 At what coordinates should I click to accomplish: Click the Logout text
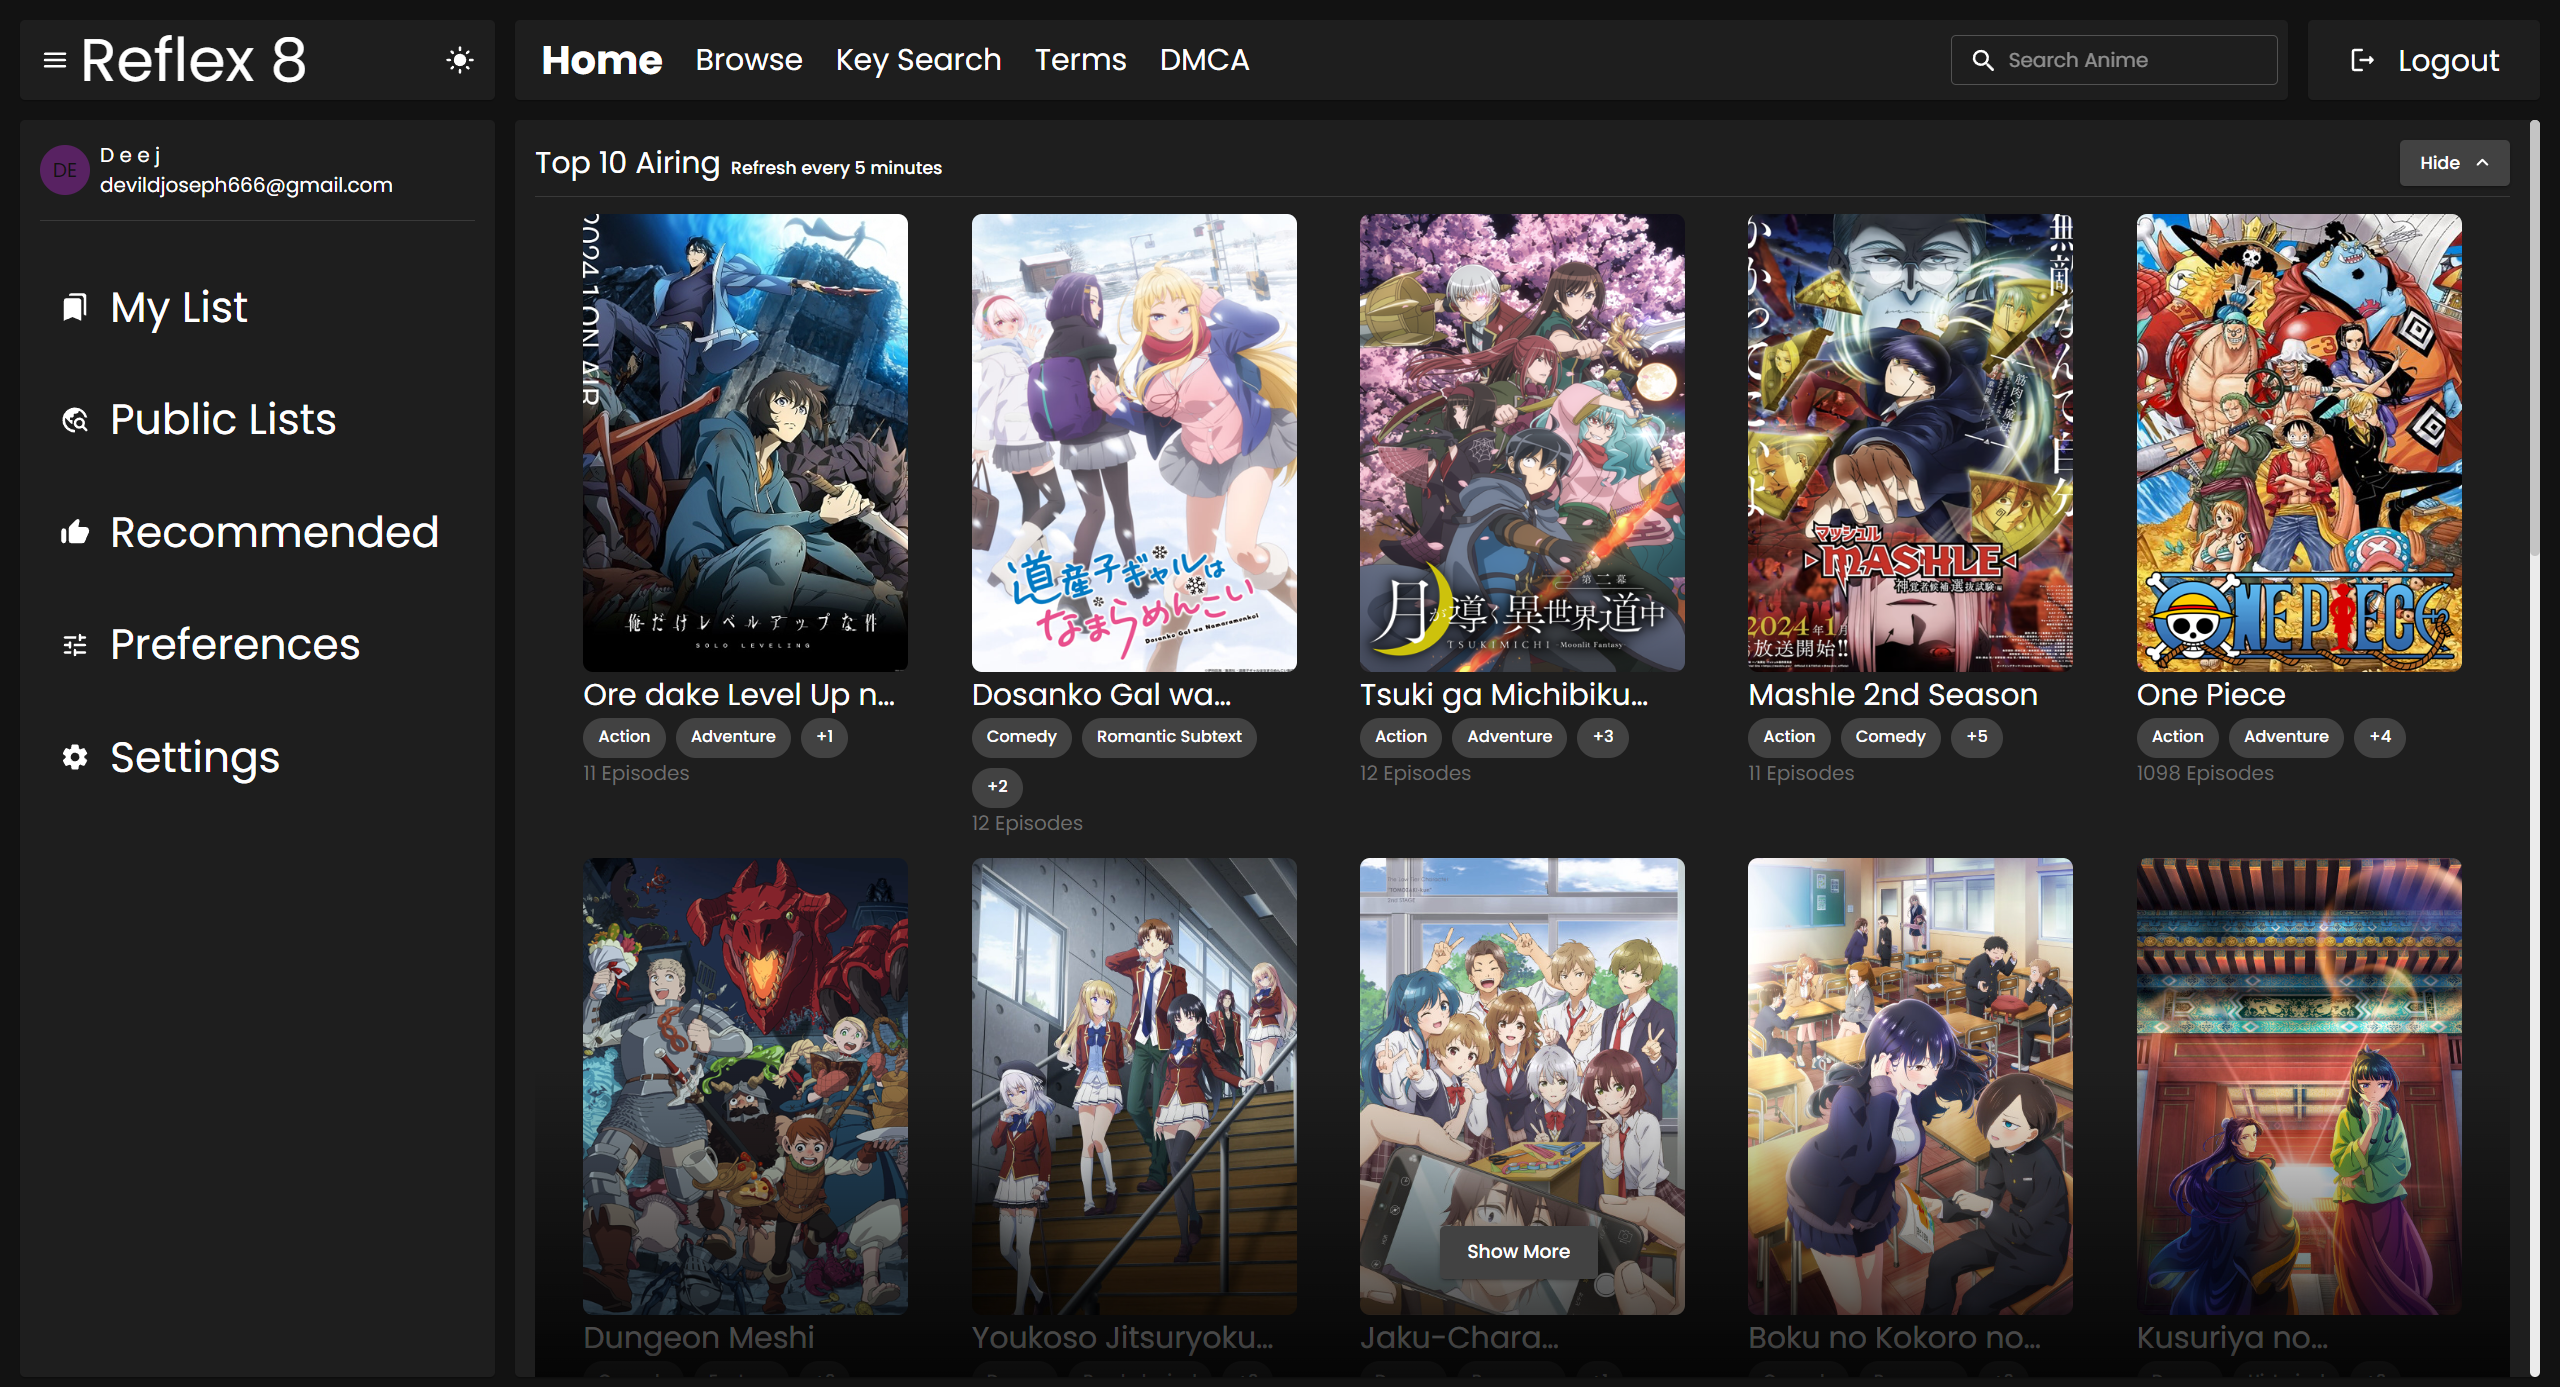pyautogui.click(x=2448, y=61)
